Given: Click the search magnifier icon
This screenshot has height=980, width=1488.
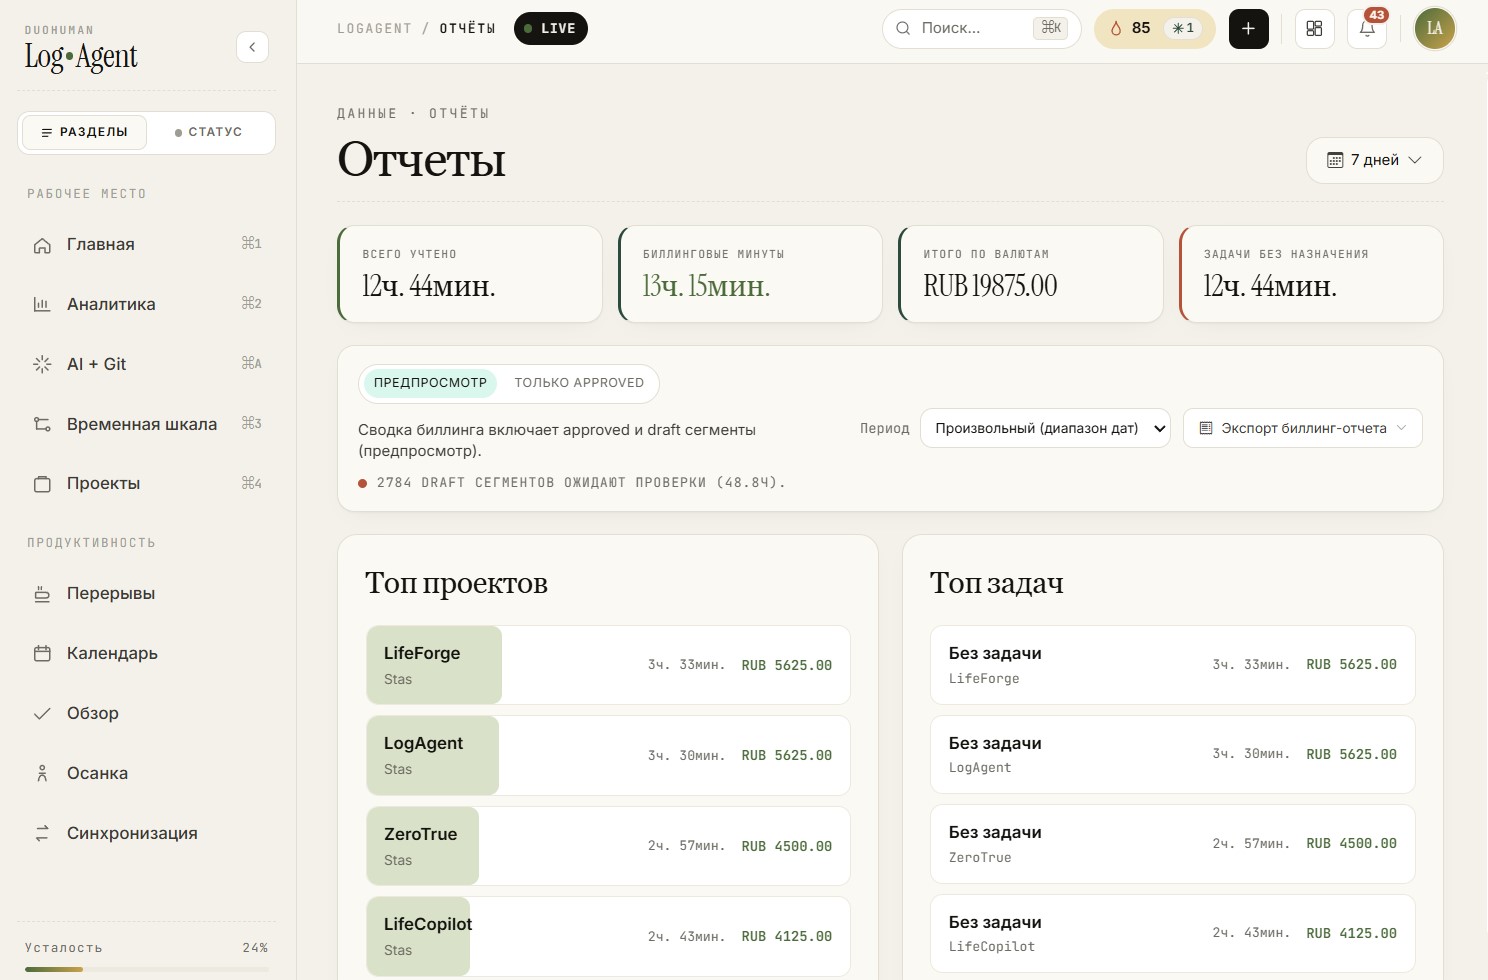Looking at the screenshot, I should 903,28.
